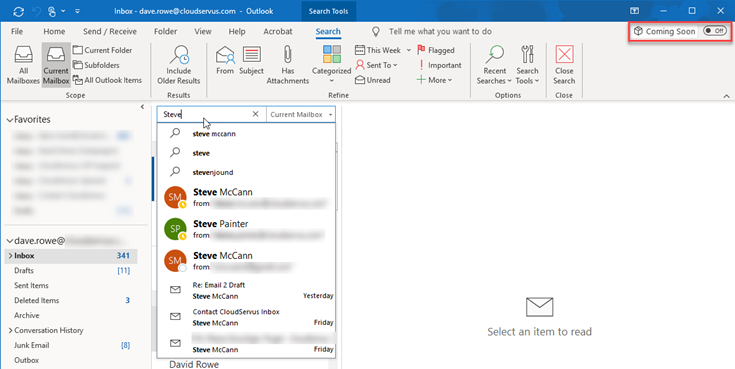The width and height of the screenshot is (735, 369).
Task: Open the touch/mouse mode icon
Action: point(52,11)
